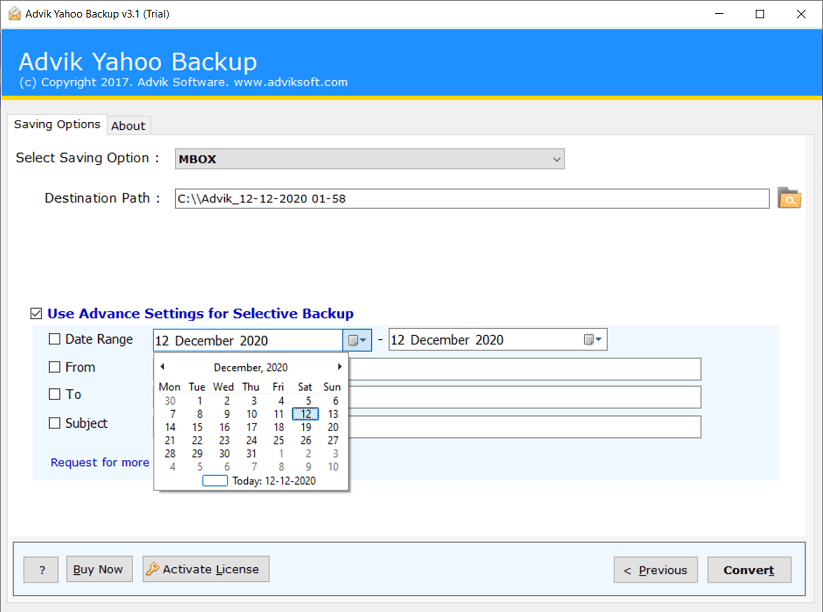Open the Request for more link
Viewport: 823px width, 612px height.
coord(100,462)
